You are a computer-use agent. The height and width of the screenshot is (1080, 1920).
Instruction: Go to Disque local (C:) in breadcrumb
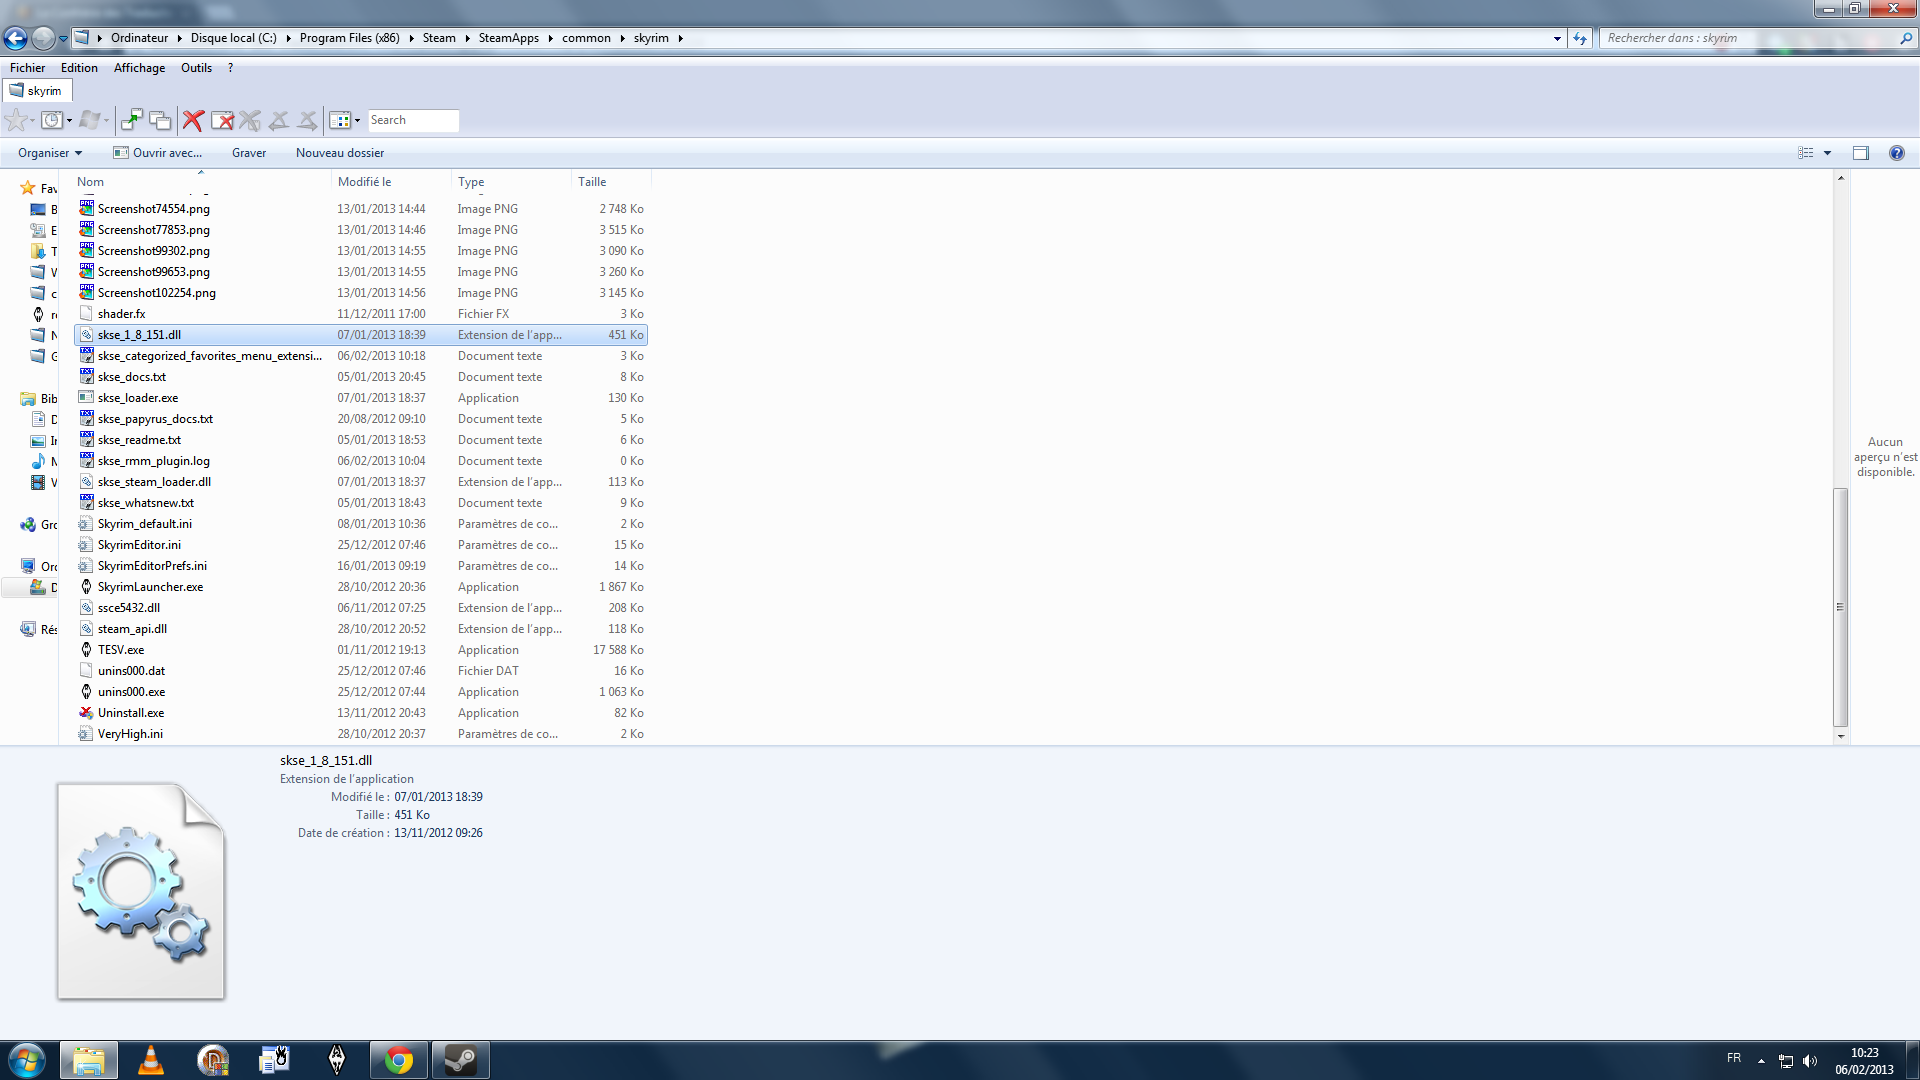[x=234, y=38]
